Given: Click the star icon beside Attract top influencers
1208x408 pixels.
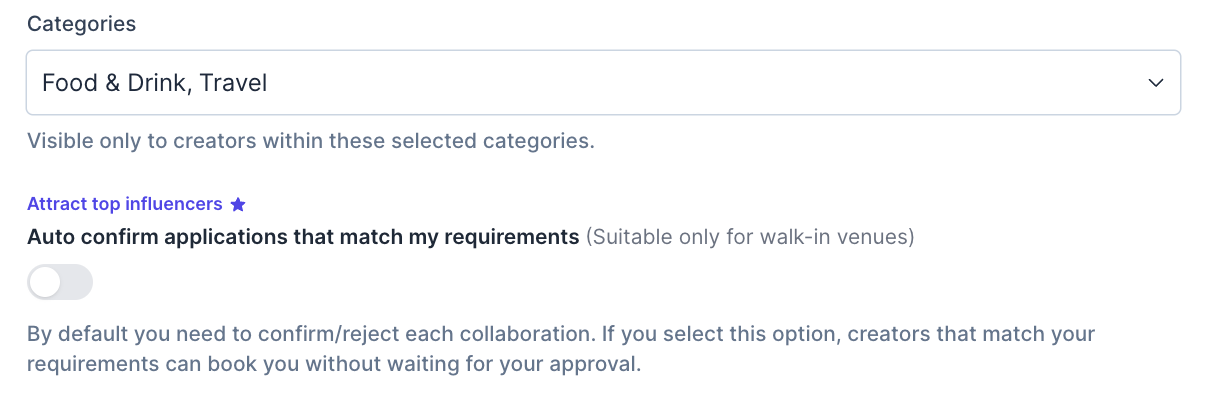Looking at the screenshot, I should coord(238,205).
